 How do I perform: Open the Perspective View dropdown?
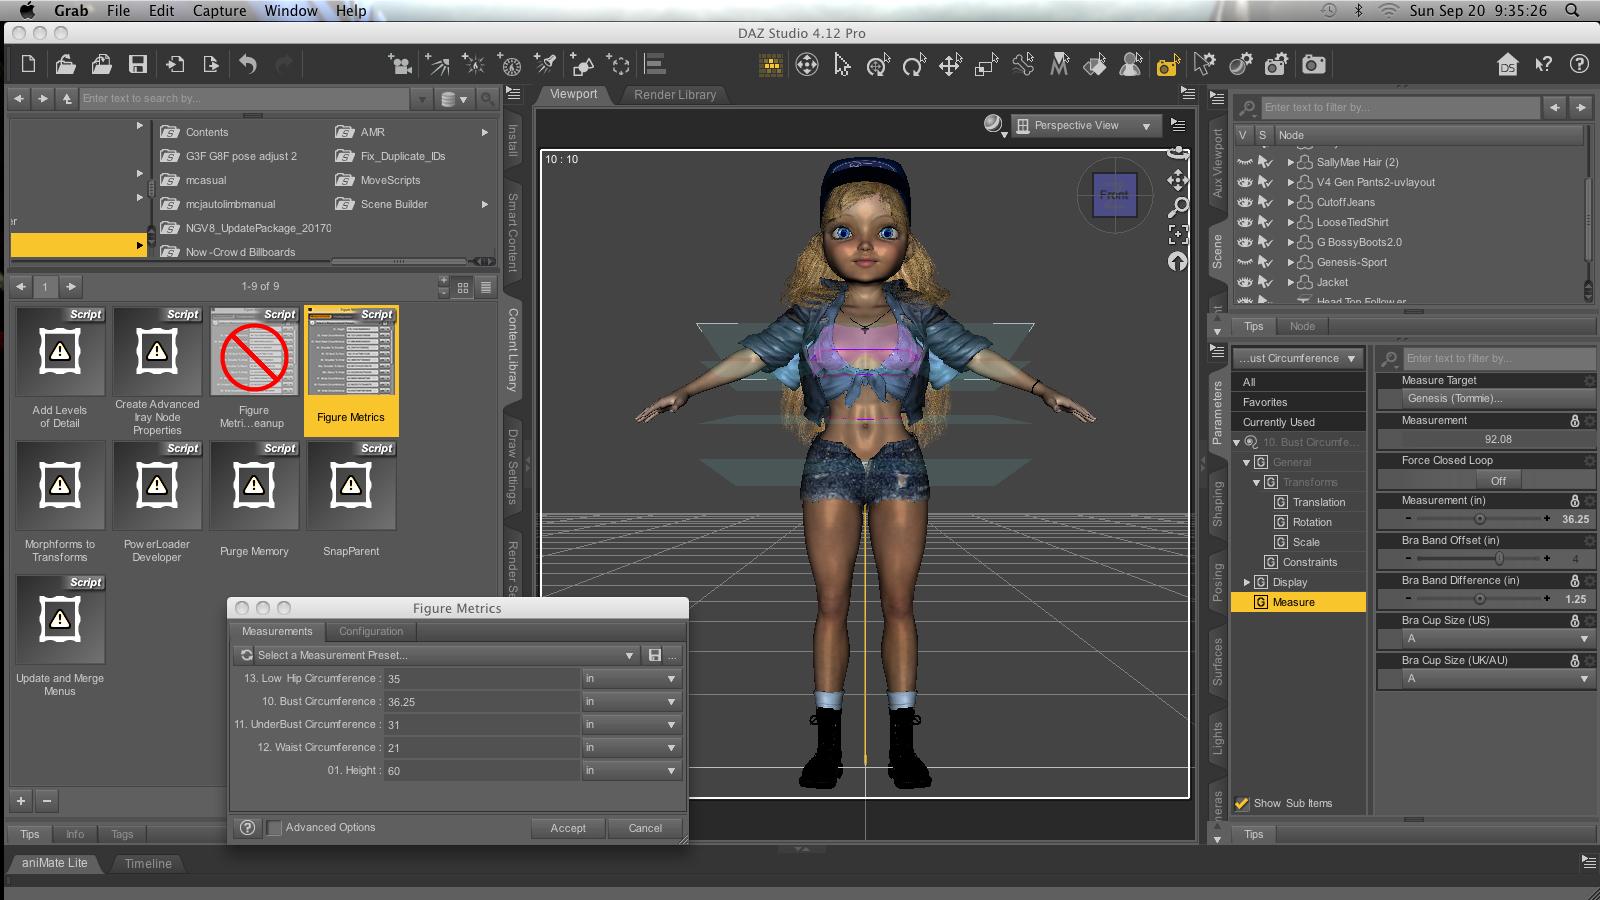[x=1085, y=126]
